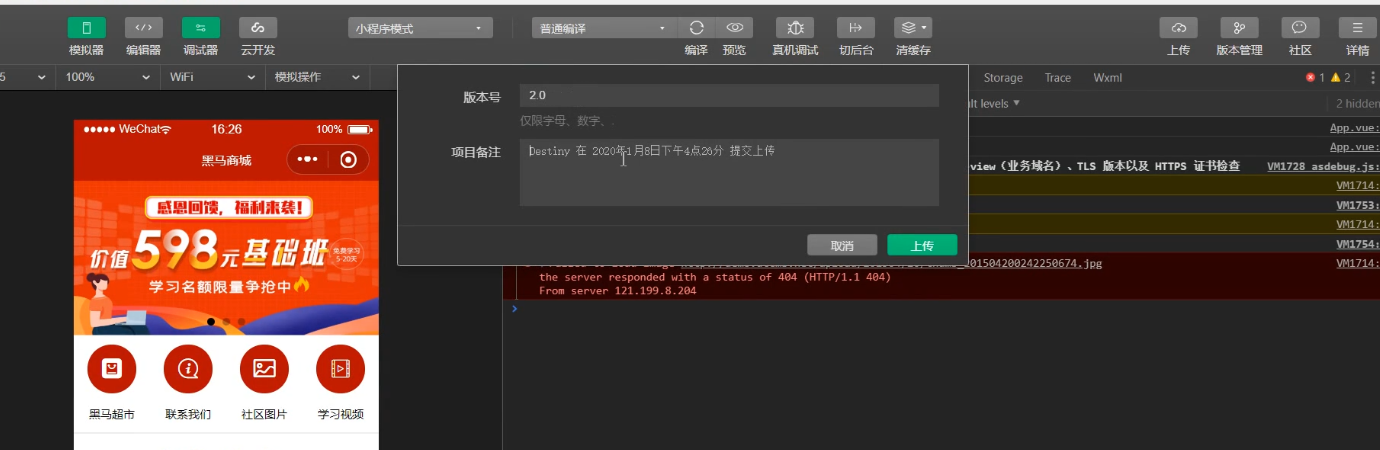Click the 取消 cancel button in dialog
Viewport: 1380px width, 450px height.
843,245
